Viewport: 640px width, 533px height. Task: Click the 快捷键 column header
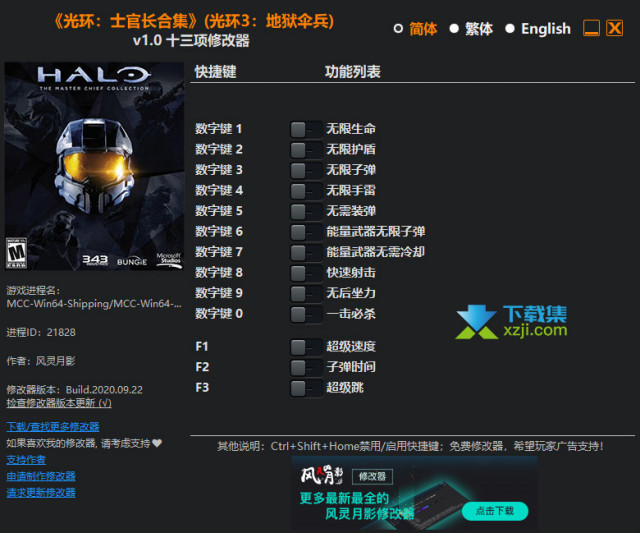pos(216,72)
